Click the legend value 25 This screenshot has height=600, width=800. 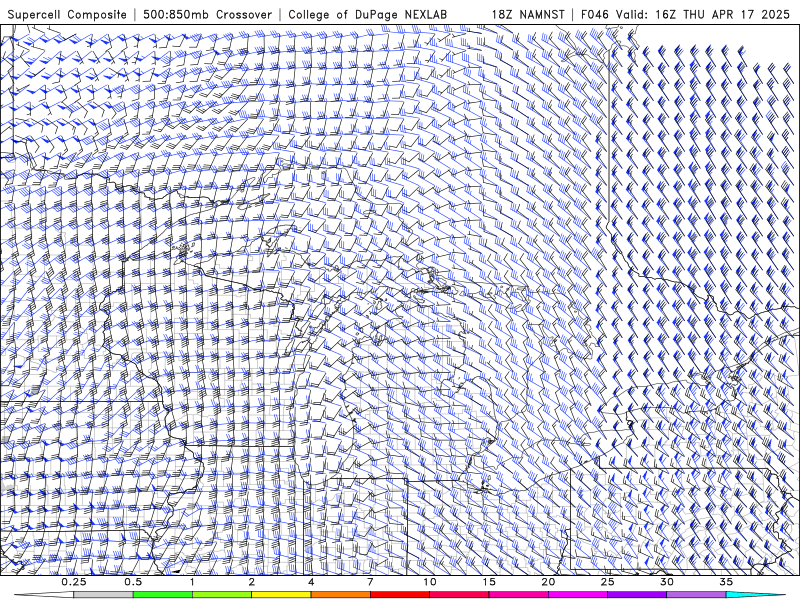[x=608, y=582]
